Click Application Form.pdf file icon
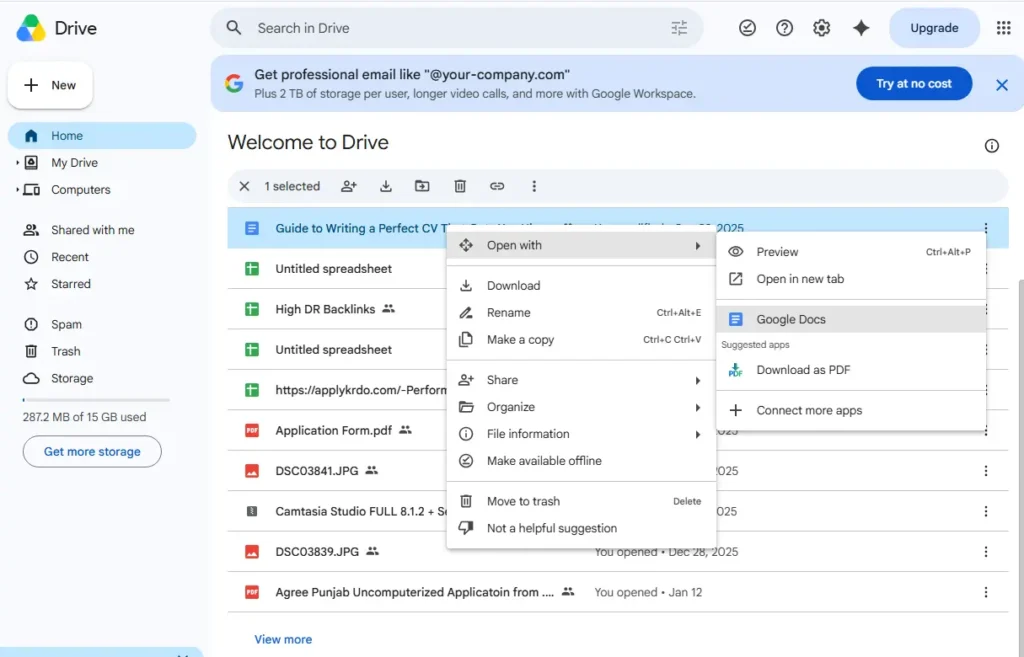 pos(251,430)
